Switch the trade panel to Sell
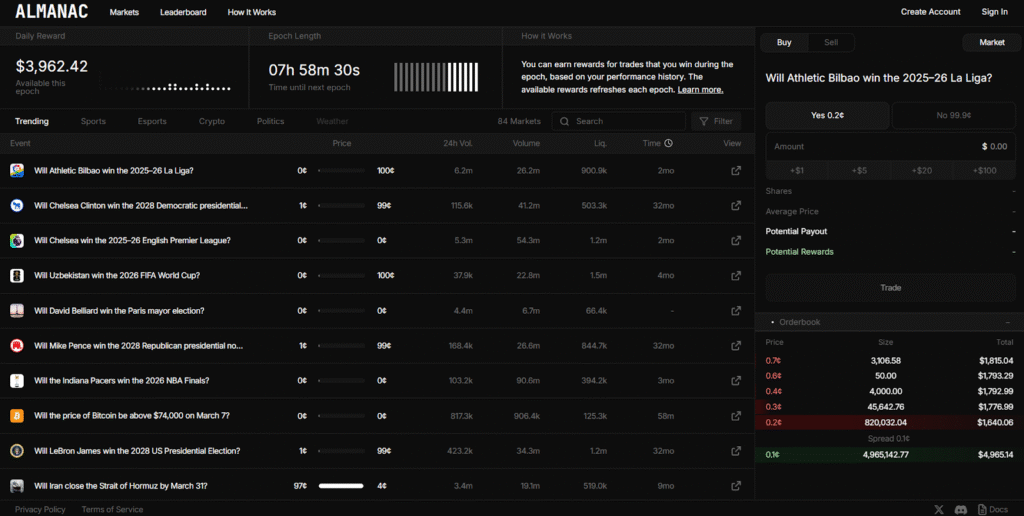Image resolution: width=1024 pixels, height=516 pixels. 831,43
